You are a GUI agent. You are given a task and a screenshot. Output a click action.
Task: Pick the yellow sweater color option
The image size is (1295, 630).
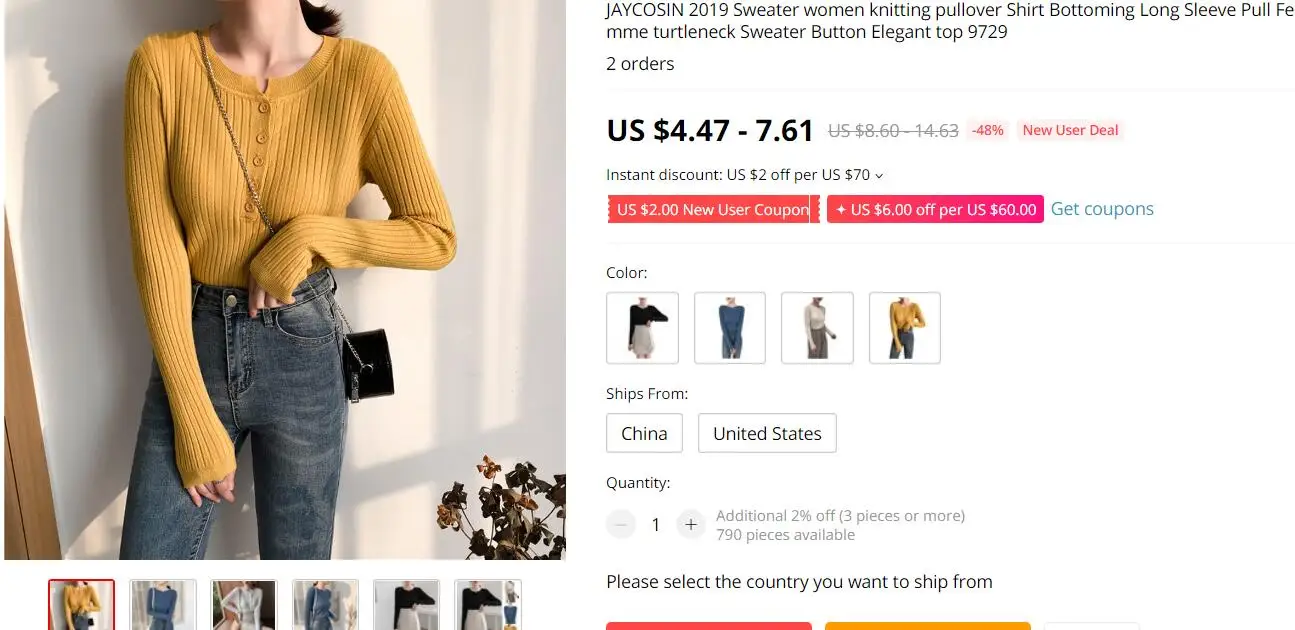pos(905,328)
